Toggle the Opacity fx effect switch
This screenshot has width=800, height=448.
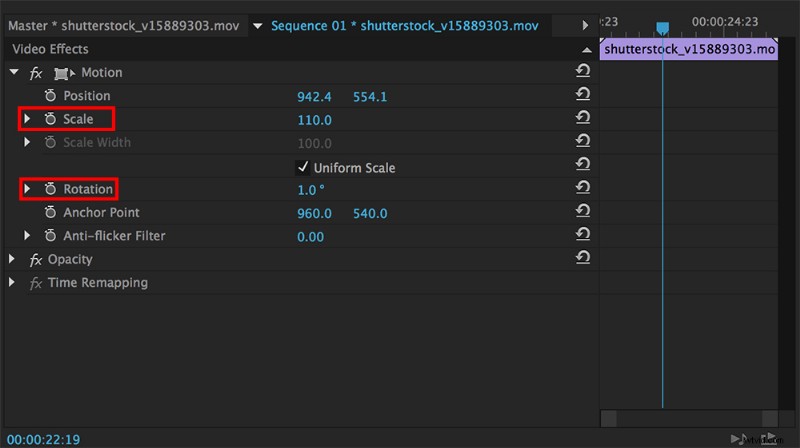coord(36,259)
